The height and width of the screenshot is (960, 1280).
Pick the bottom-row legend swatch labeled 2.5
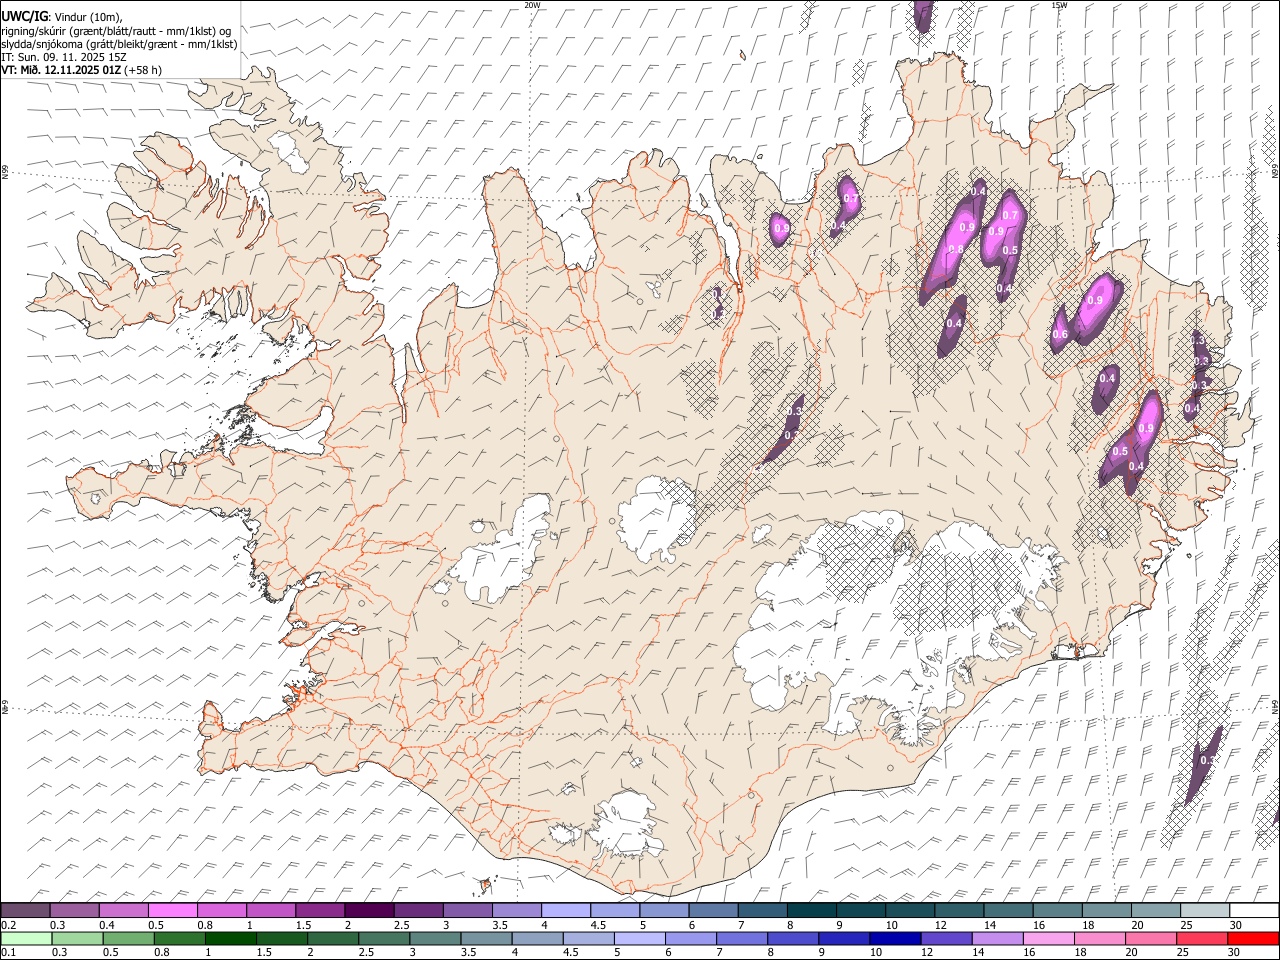383,938
